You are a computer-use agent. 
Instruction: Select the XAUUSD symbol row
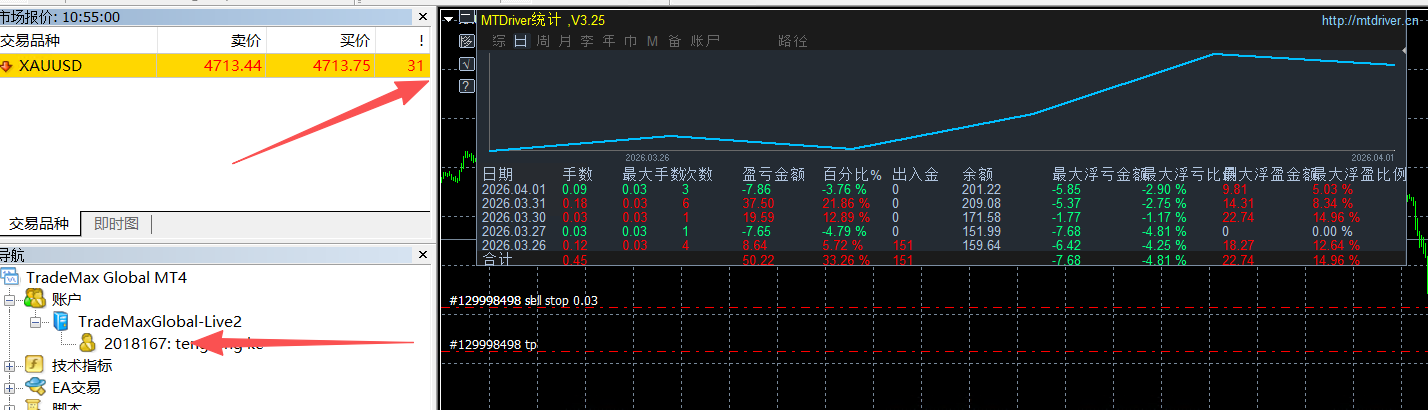tap(215, 66)
